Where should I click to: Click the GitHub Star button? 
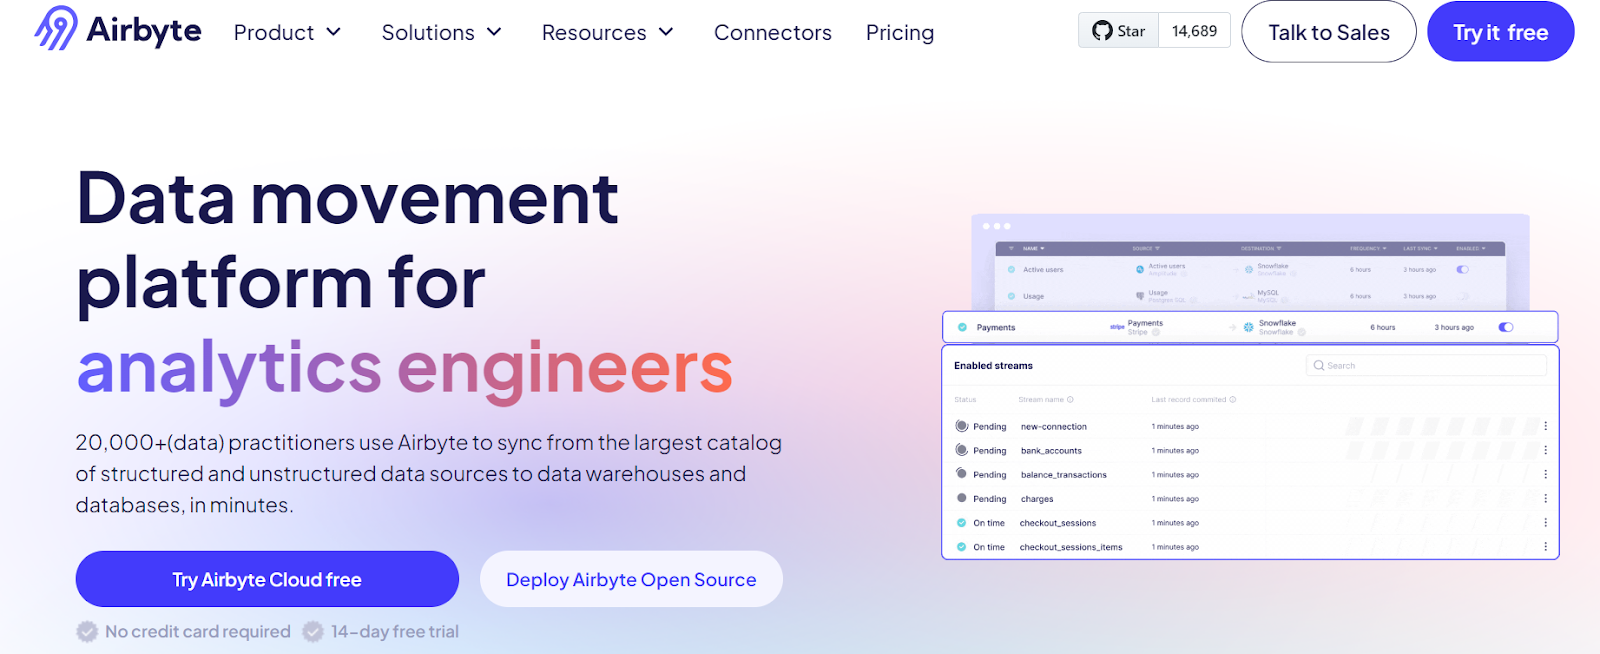tap(1119, 31)
